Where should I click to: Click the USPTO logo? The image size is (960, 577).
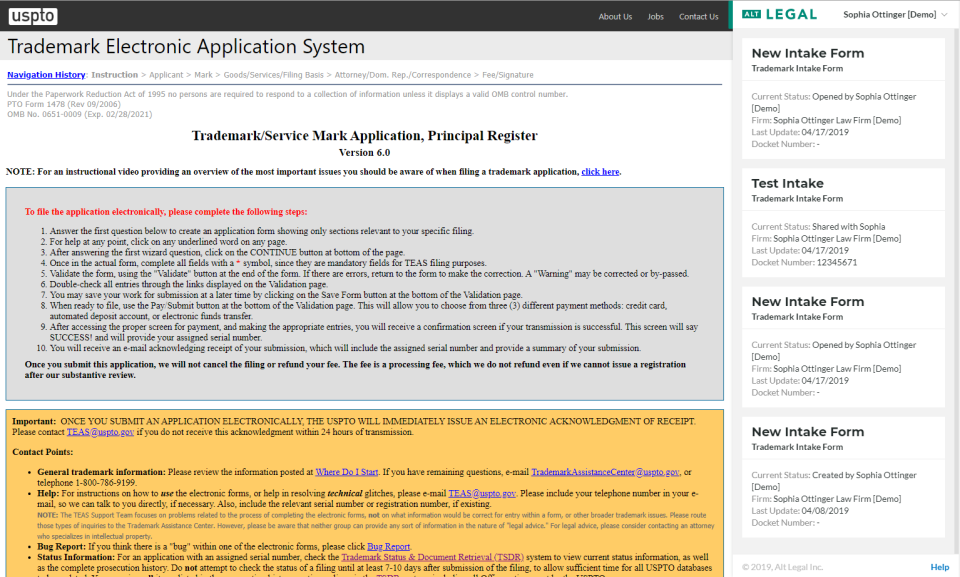coord(33,16)
